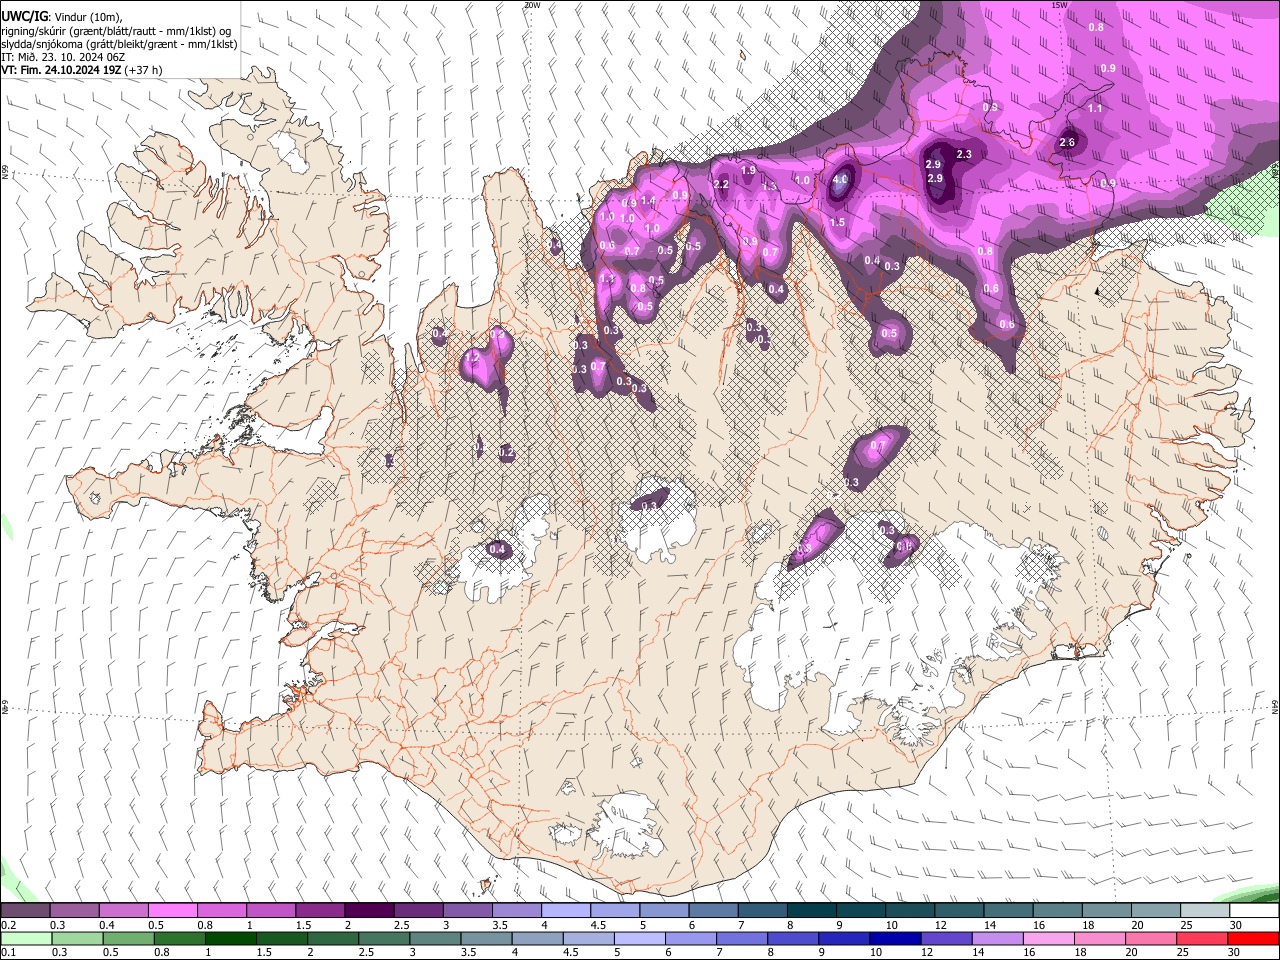Pick snow legend swatch between 0.2 and 0.3

25,911
